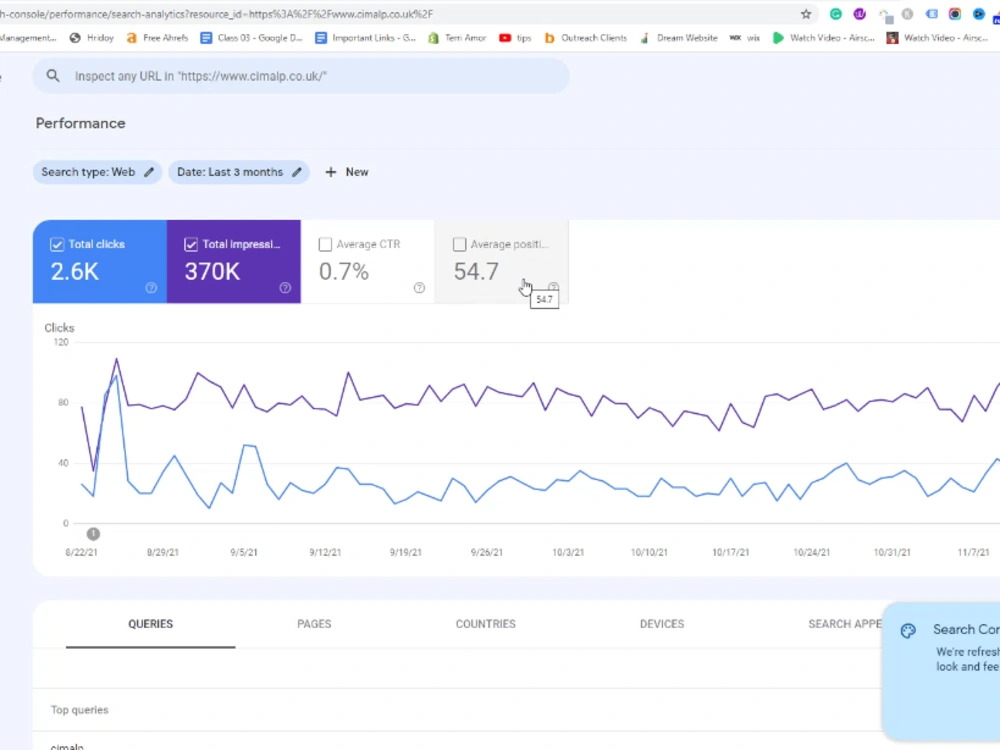The height and width of the screenshot is (750, 1000).
Task: Click pencil icon on Search type filter
Action: click(149, 172)
